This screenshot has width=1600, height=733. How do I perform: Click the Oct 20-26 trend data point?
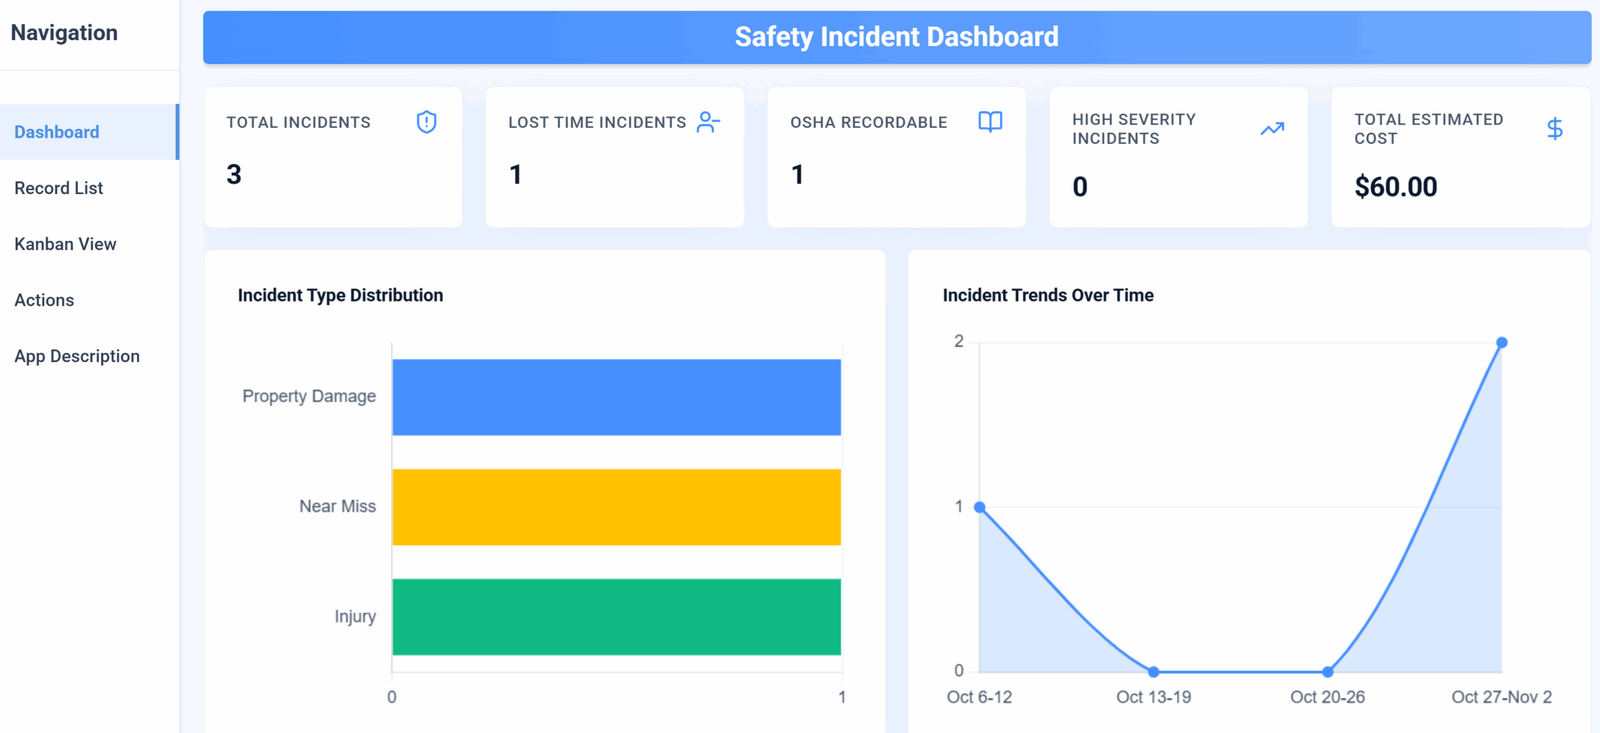tap(1327, 672)
